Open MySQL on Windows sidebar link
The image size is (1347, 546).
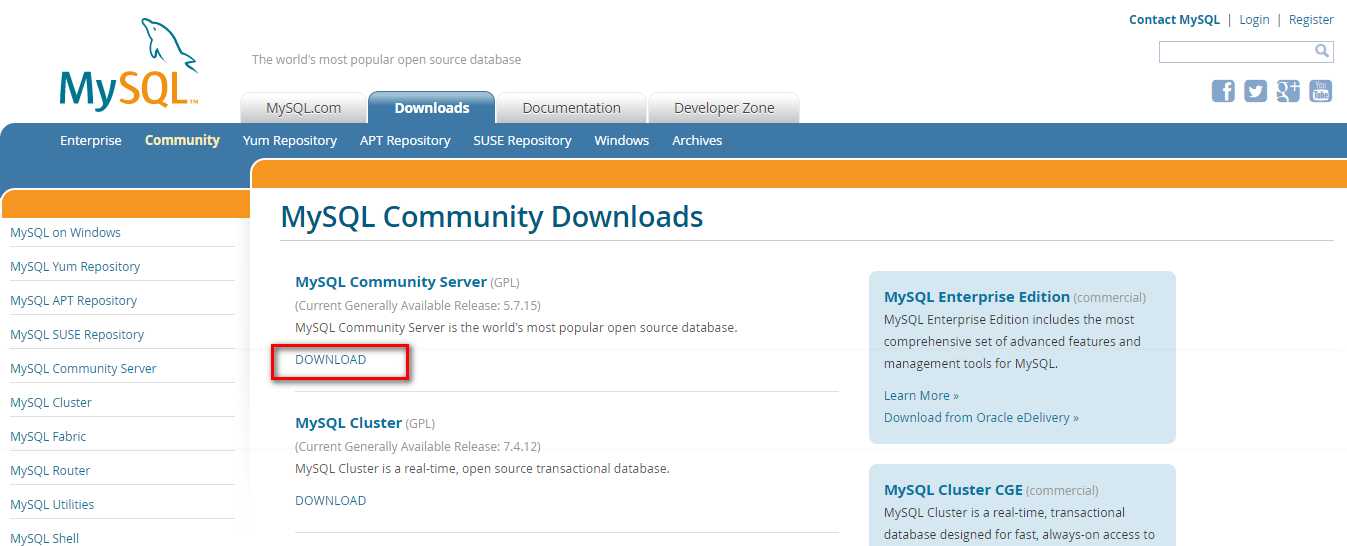pyautogui.click(x=65, y=233)
